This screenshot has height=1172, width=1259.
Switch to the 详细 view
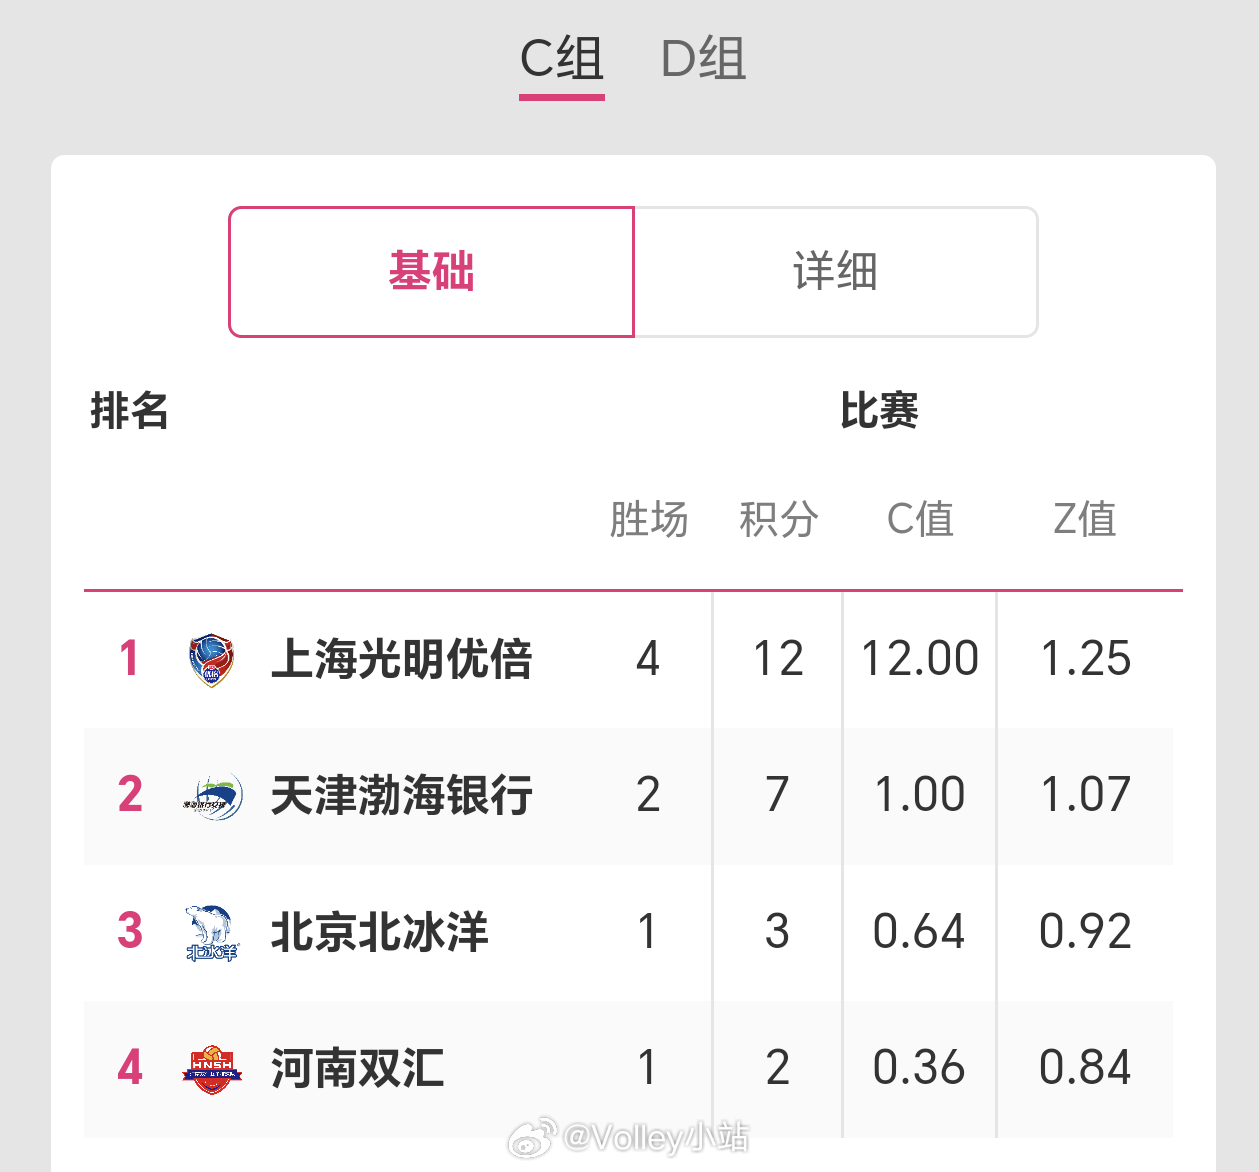pyautogui.click(x=836, y=272)
